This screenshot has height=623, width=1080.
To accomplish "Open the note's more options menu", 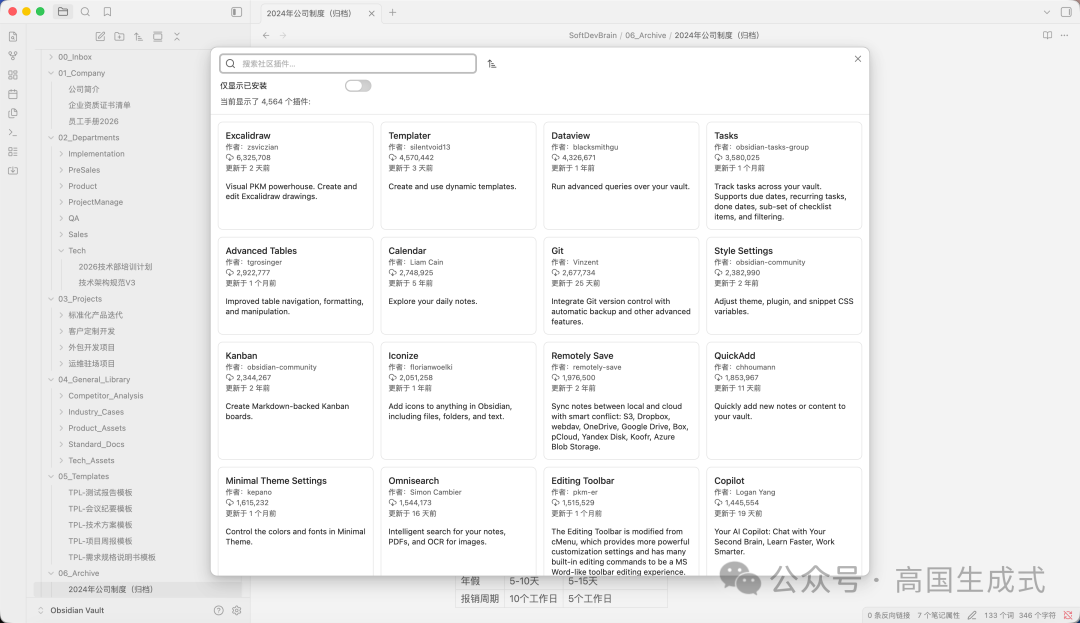I will click(1065, 35).
